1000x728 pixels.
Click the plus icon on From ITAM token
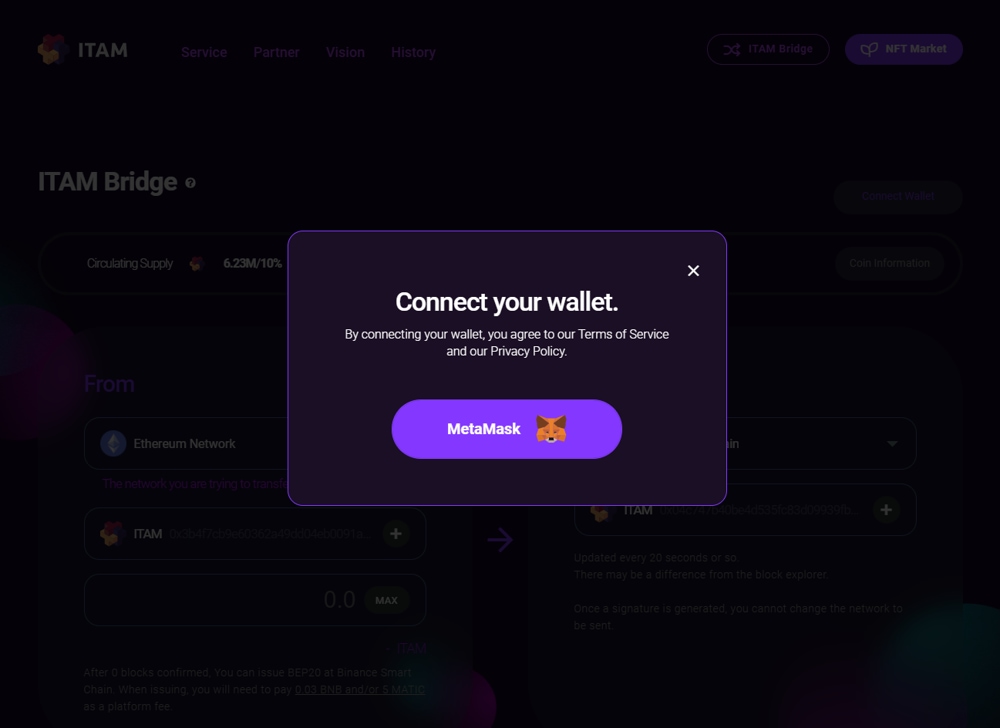pos(395,534)
